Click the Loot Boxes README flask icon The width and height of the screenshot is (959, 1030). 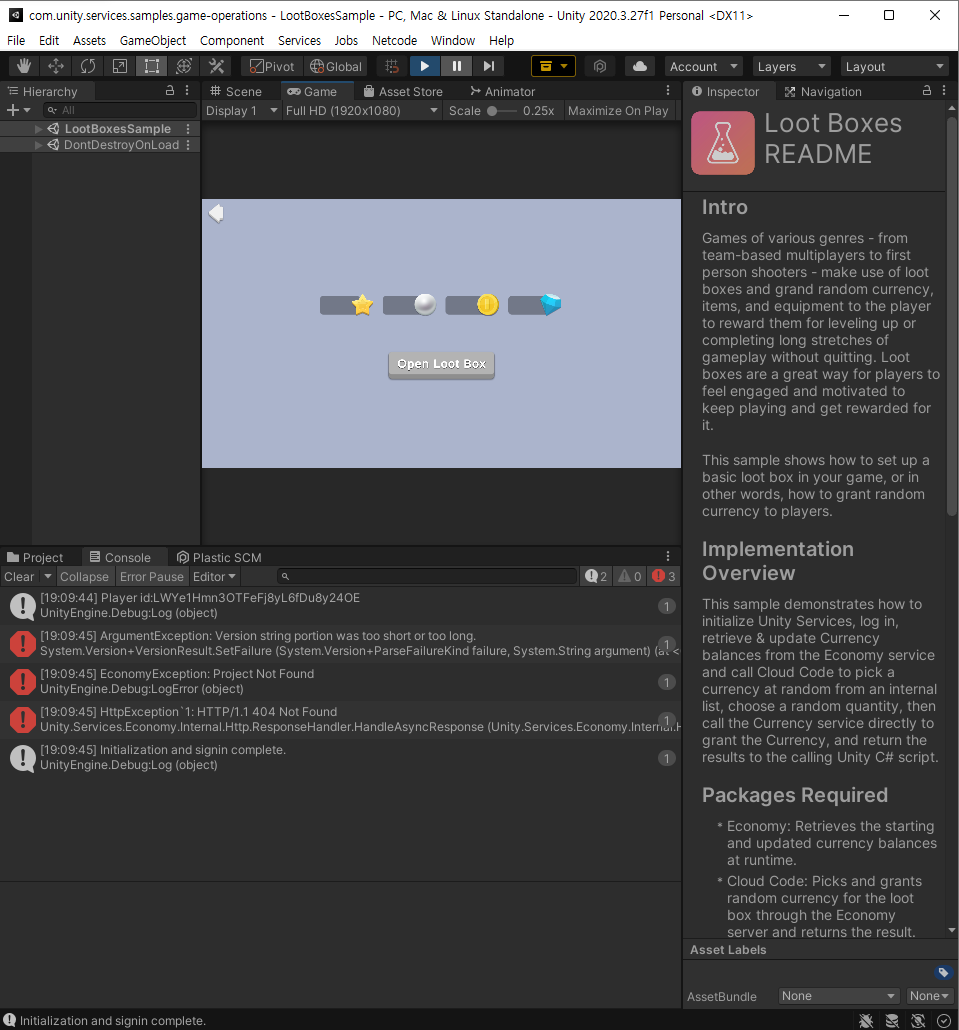723,143
